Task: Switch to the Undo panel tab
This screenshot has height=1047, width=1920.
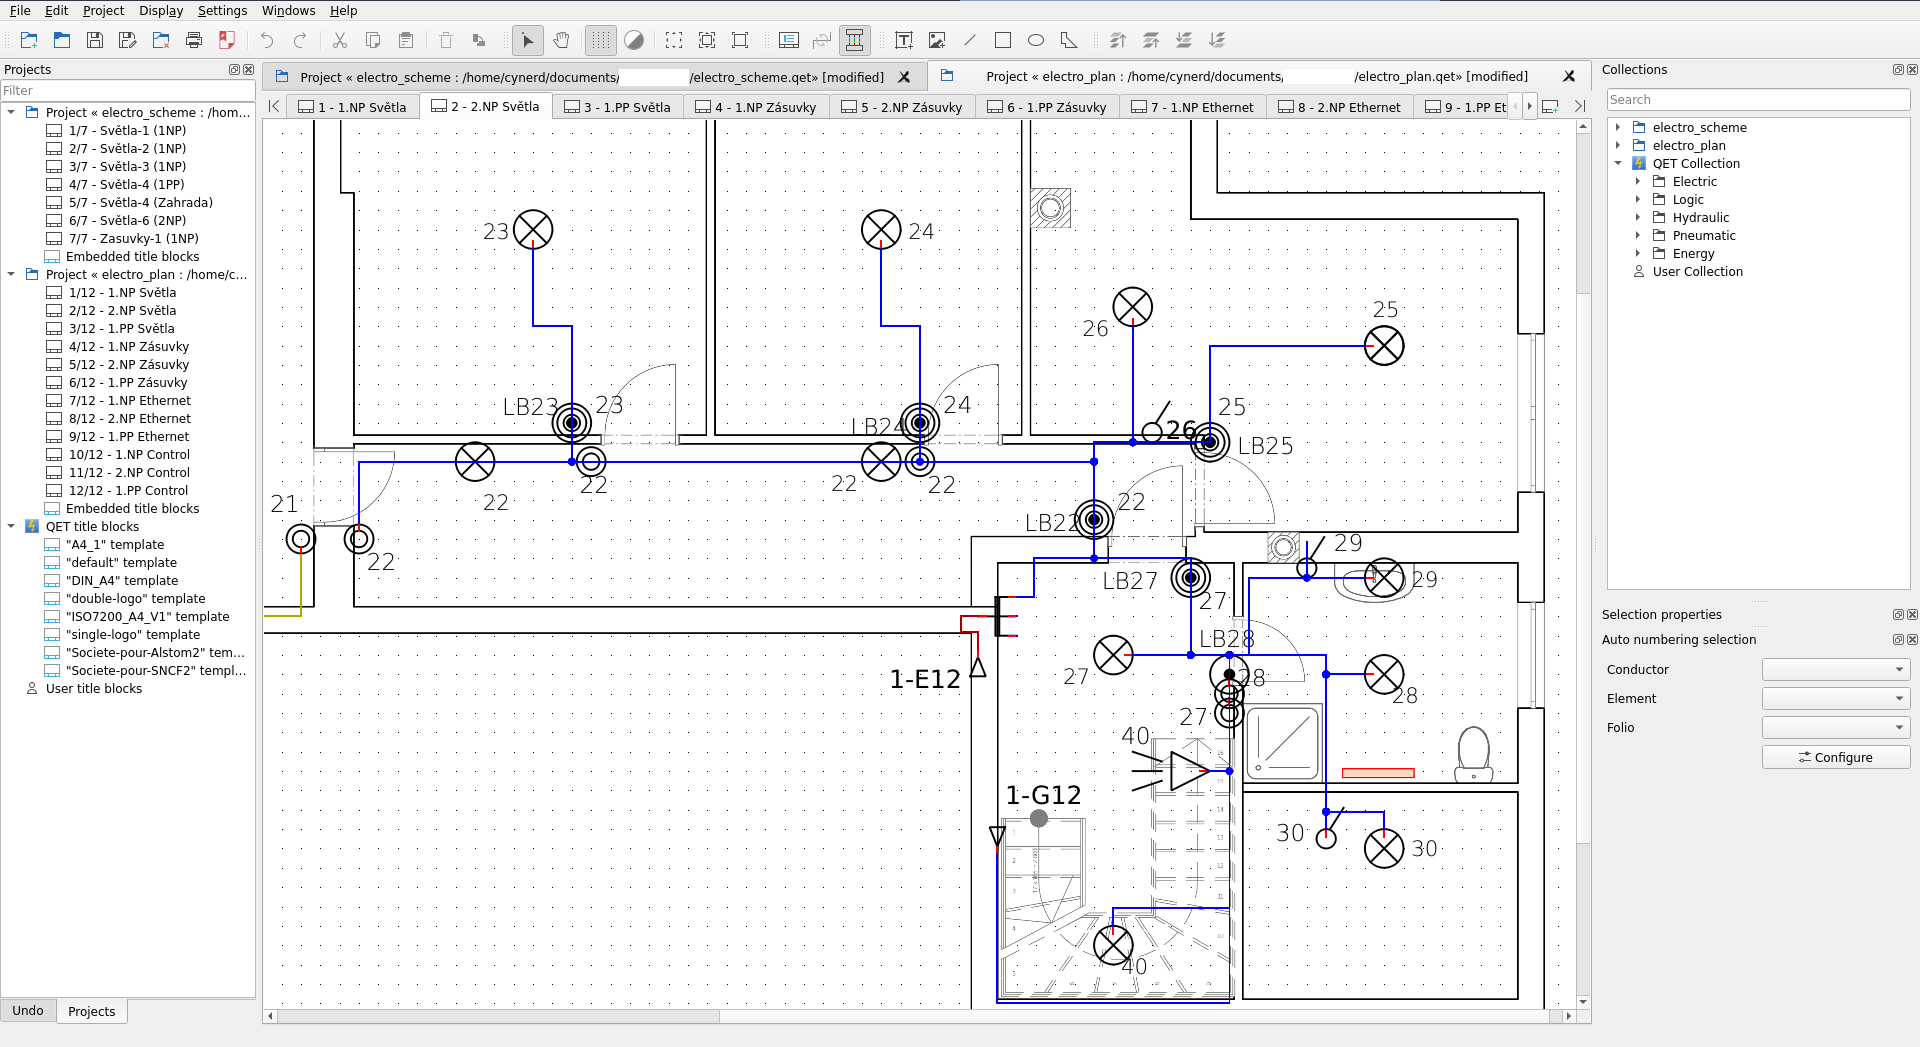Action: (28, 1011)
